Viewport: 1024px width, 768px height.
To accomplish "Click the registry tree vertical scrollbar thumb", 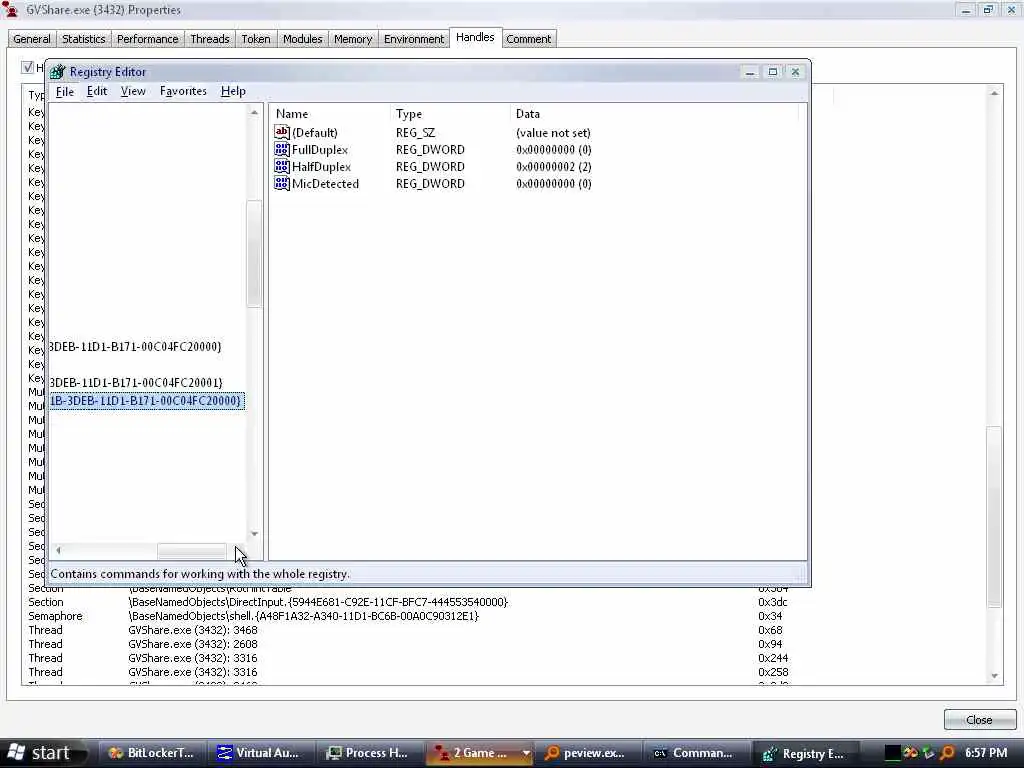I will coord(254,253).
